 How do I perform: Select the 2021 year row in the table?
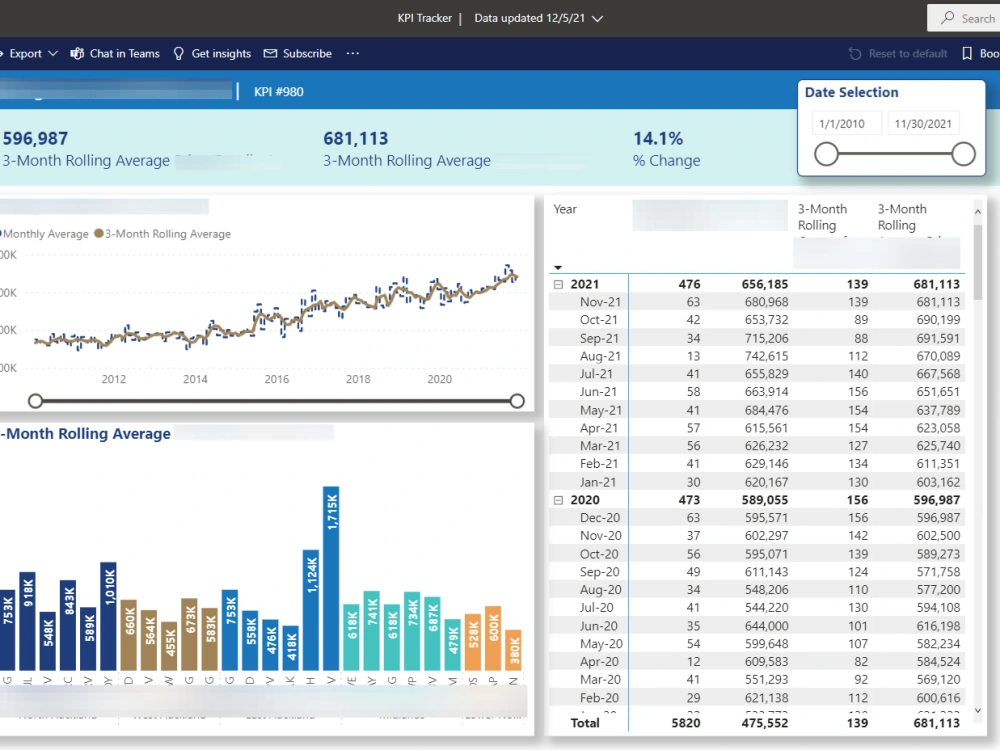(x=587, y=283)
